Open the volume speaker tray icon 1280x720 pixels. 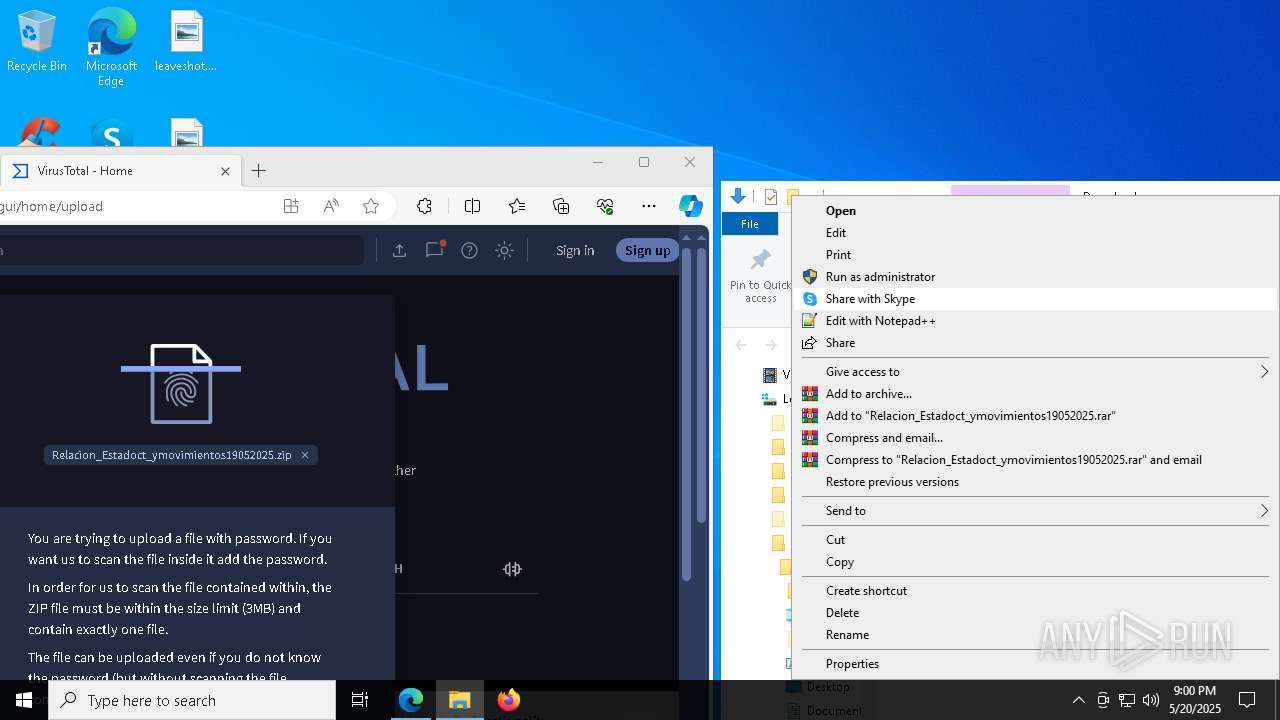1150,700
